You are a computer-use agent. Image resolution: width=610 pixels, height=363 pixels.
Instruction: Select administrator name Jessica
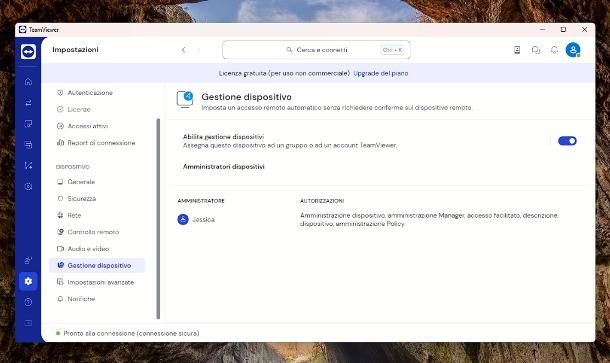click(203, 219)
